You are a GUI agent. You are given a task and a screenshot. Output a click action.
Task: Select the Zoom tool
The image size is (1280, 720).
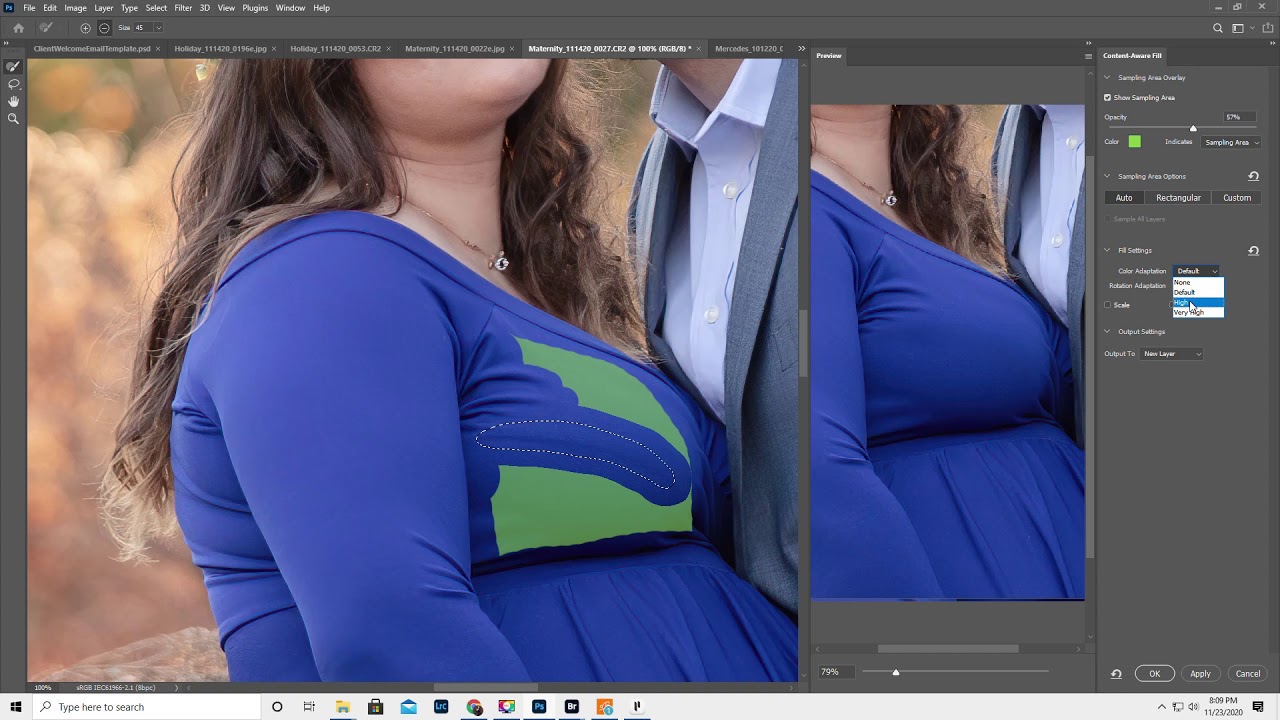(x=13, y=118)
